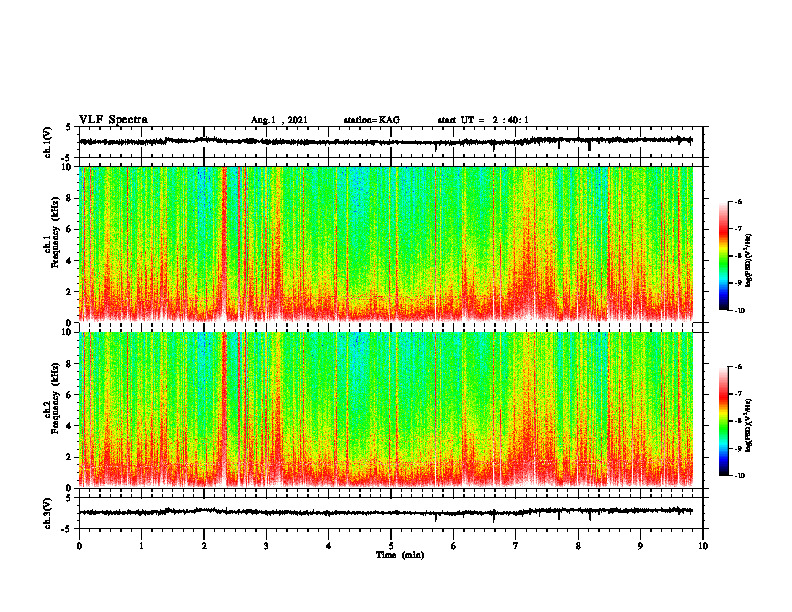
Task: Click the "0" tick on the time axis
Action: [79, 546]
